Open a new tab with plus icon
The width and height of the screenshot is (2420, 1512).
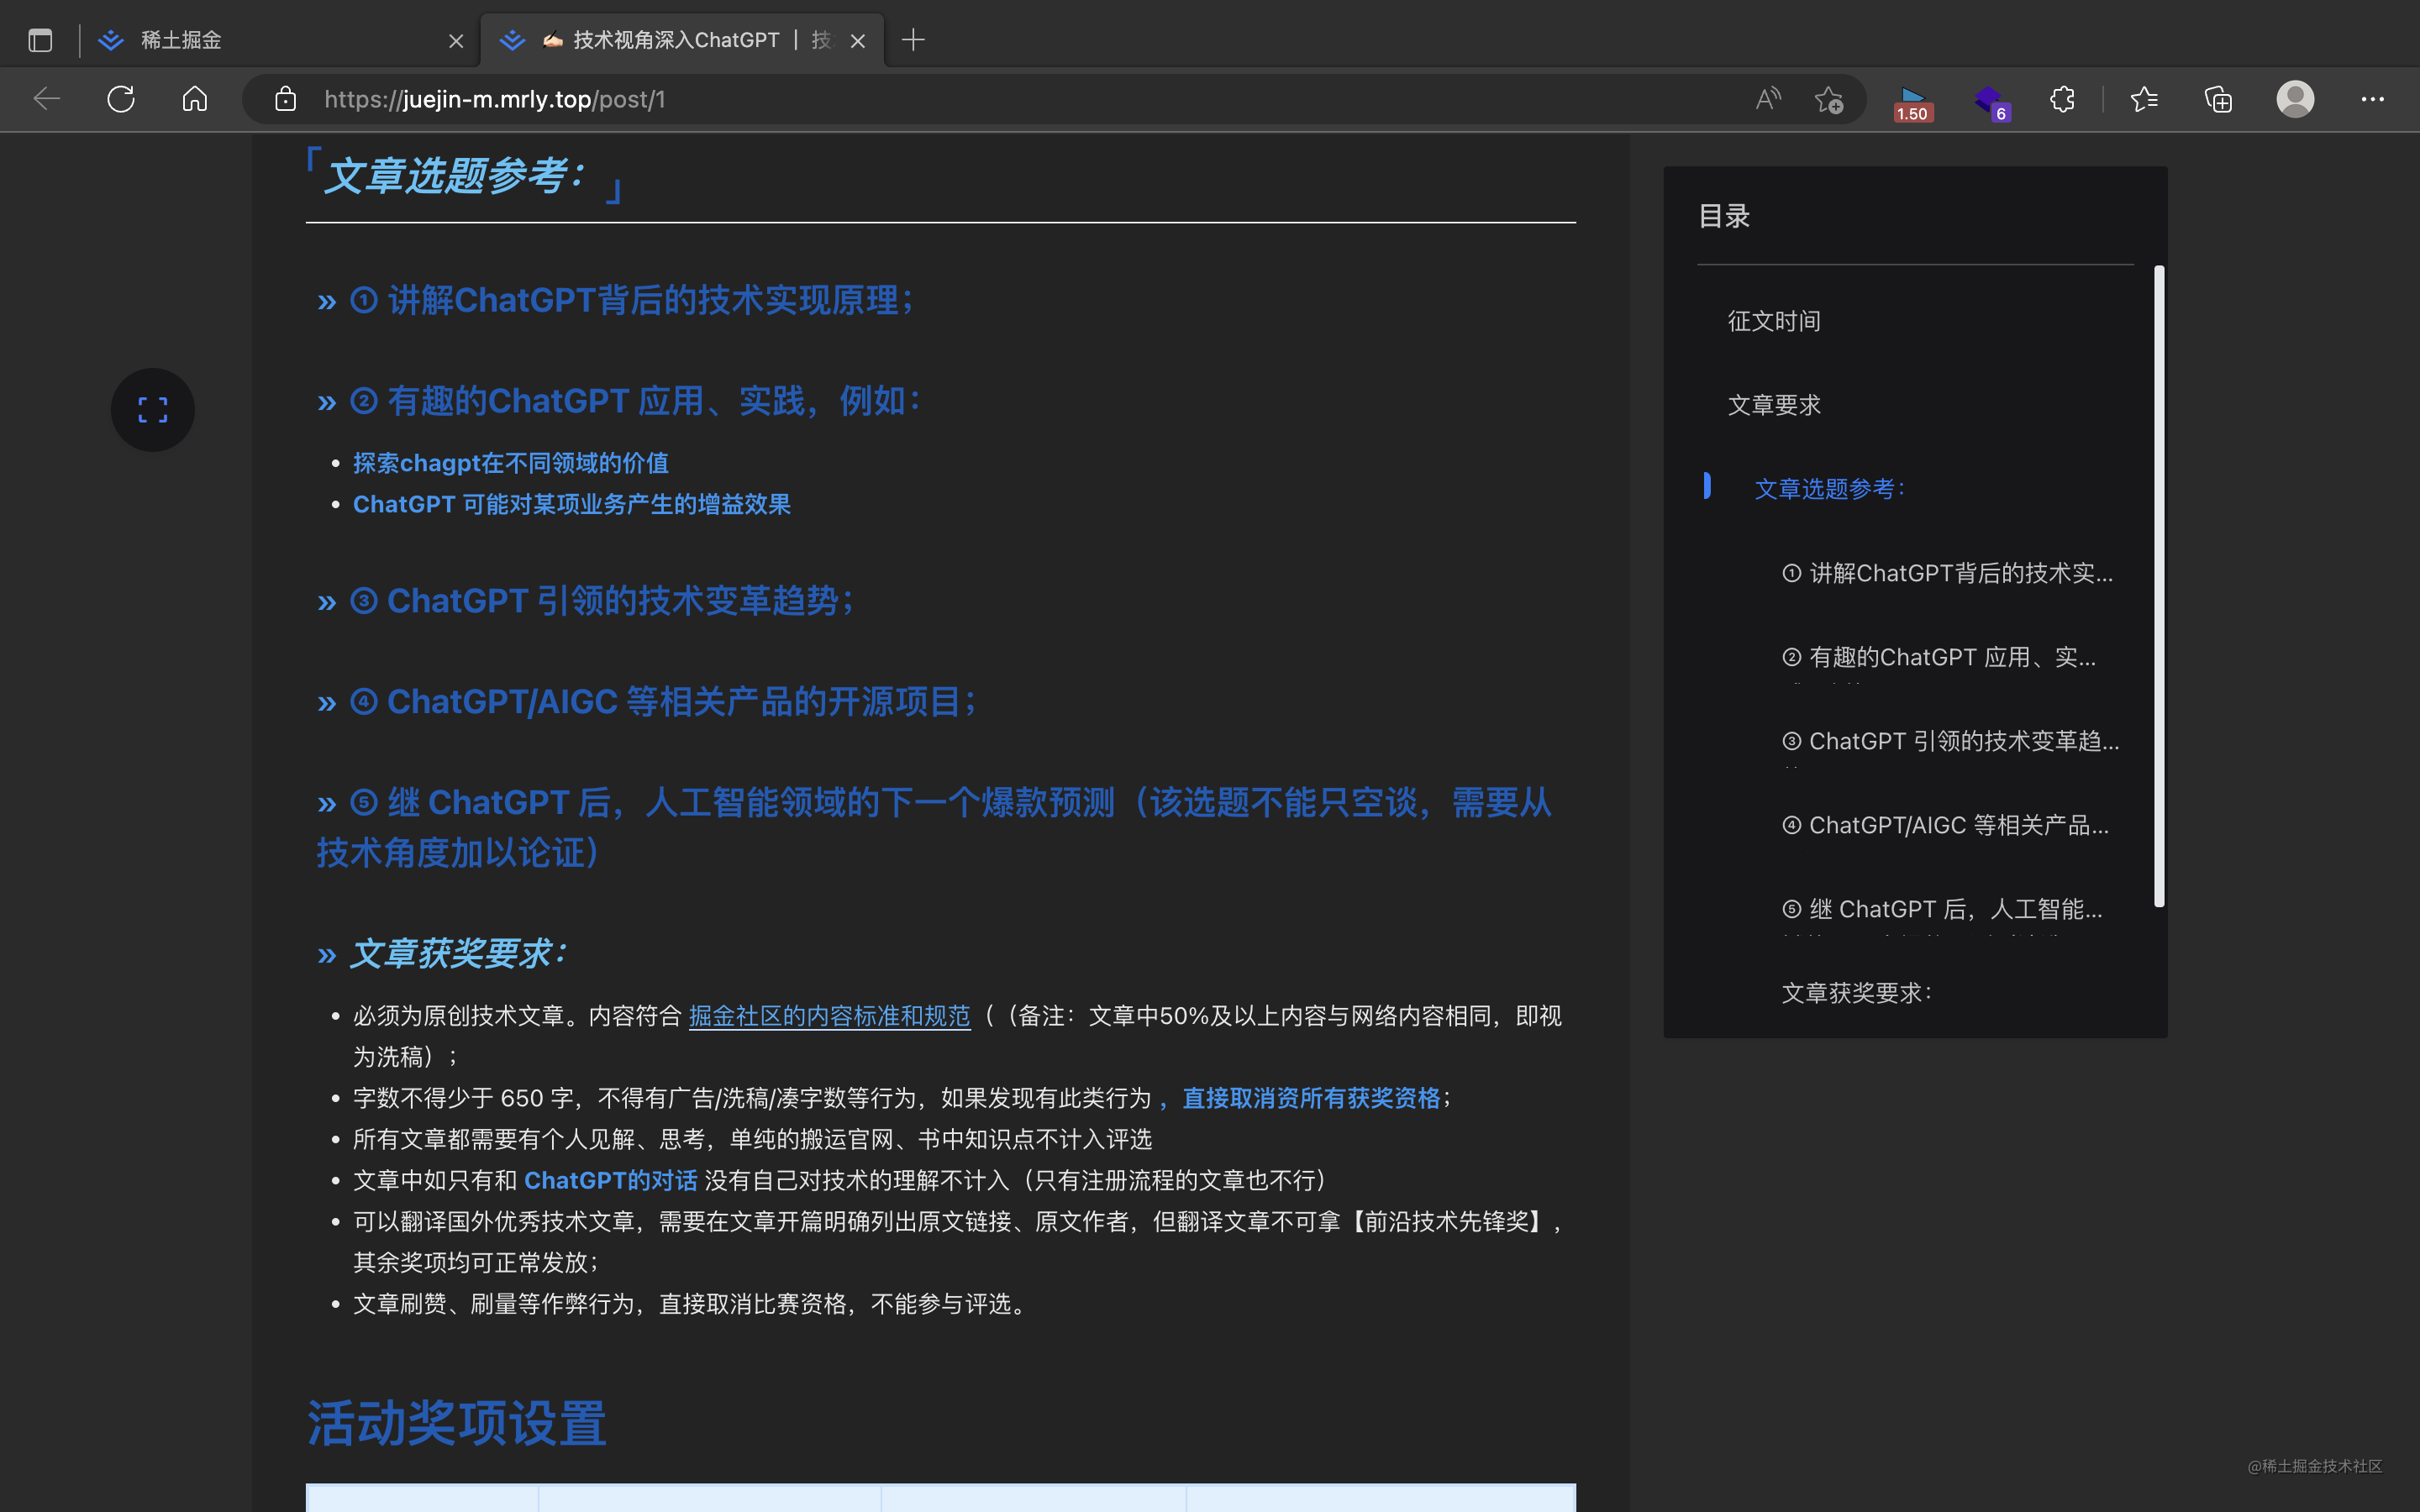913,40
